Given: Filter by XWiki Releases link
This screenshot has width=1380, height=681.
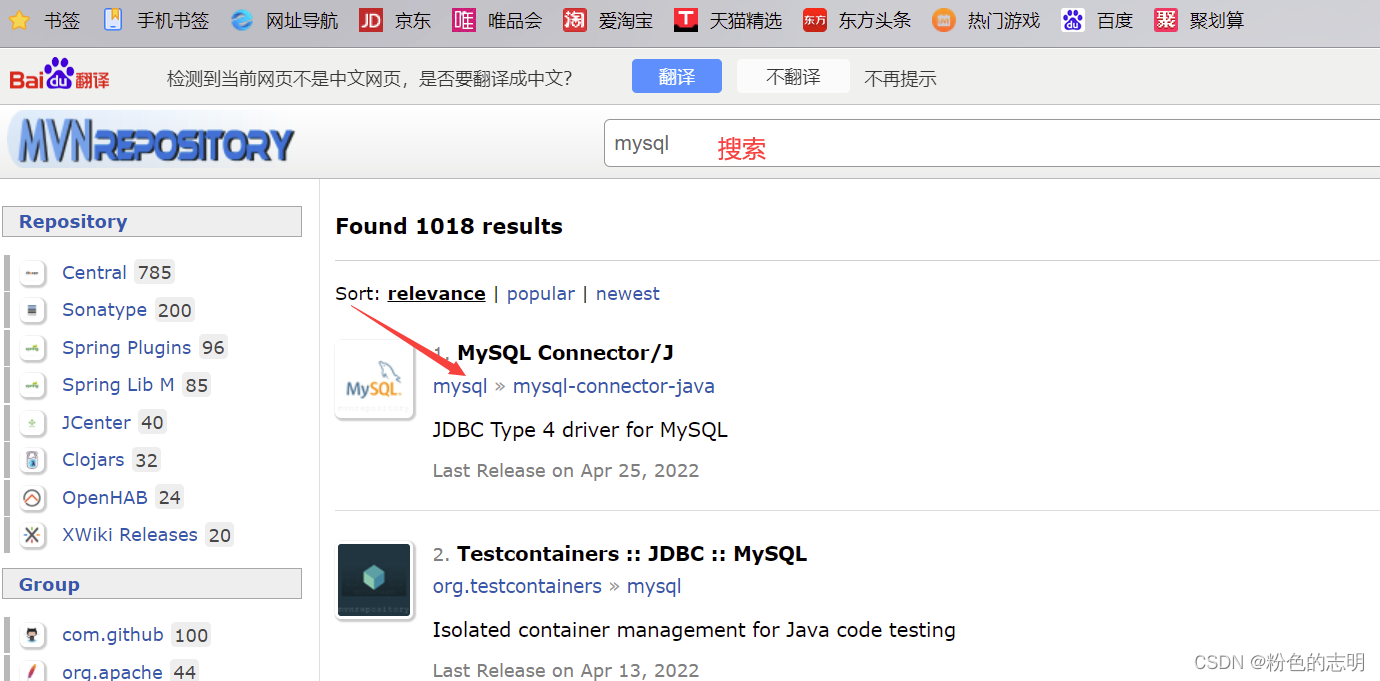Looking at the screenshot, I should (x=130, y=535).
